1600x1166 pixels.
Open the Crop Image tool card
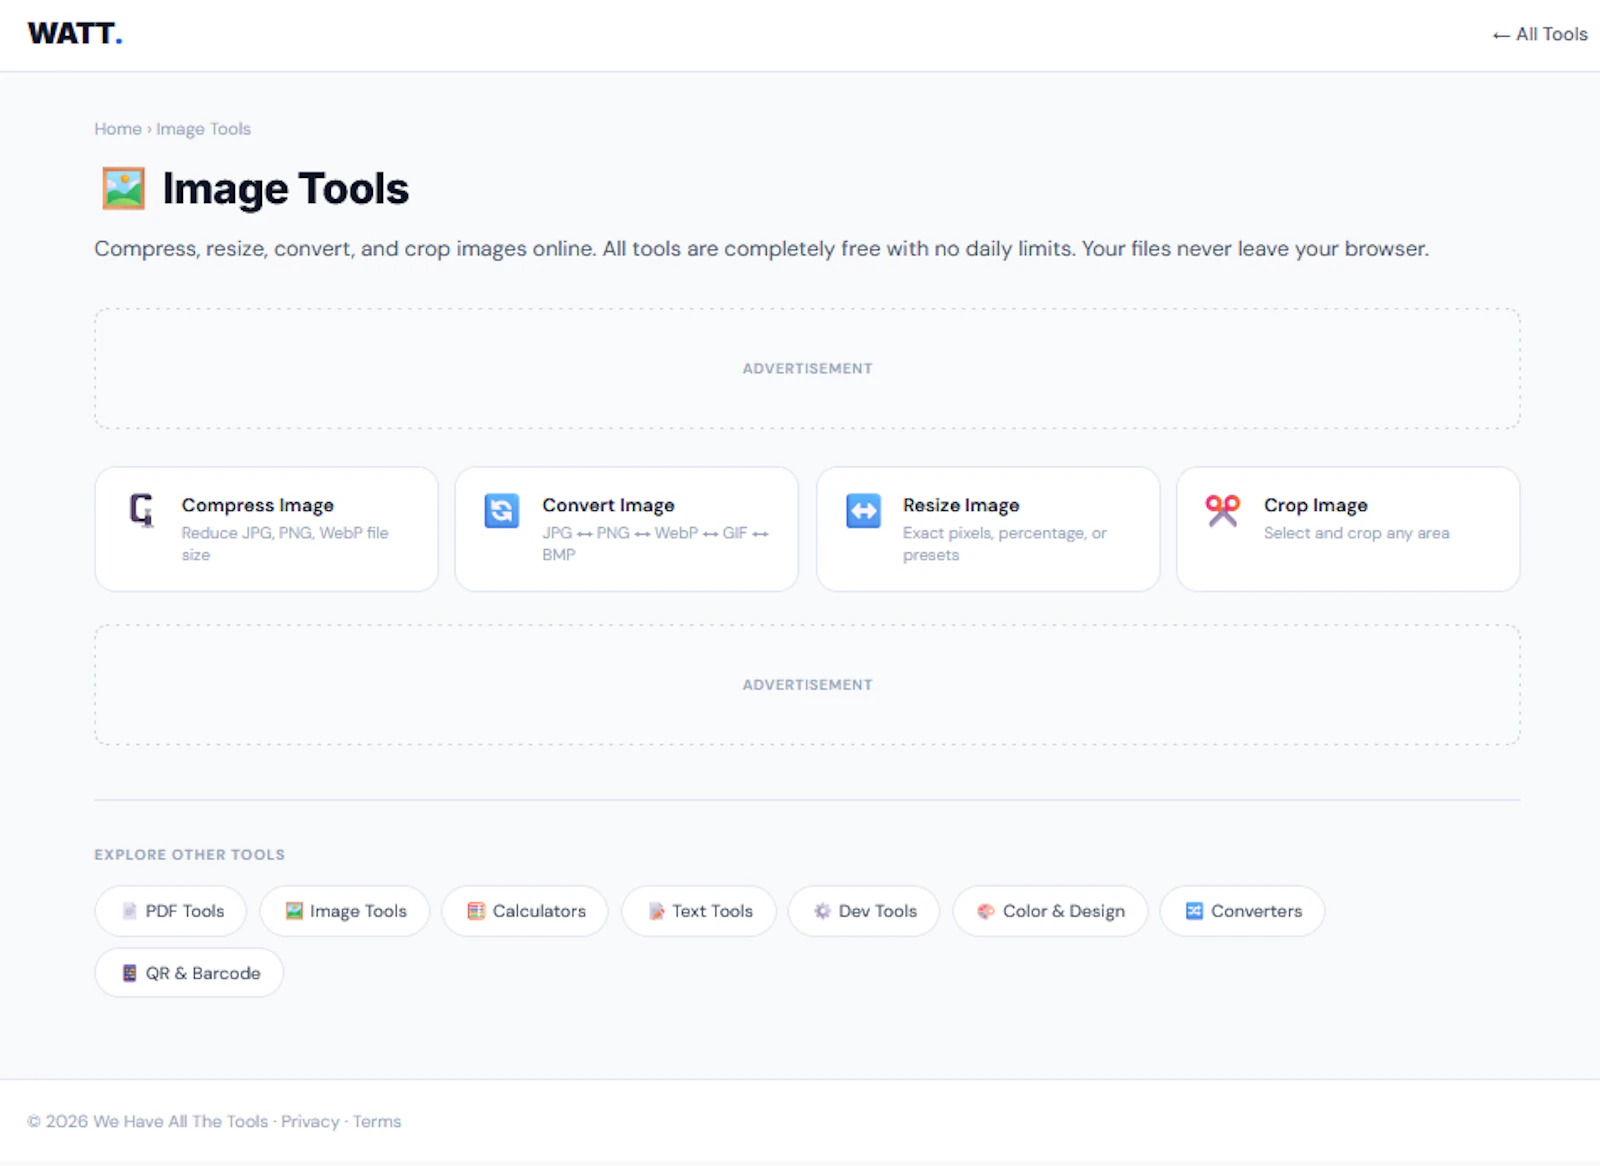pos(1348,529)
